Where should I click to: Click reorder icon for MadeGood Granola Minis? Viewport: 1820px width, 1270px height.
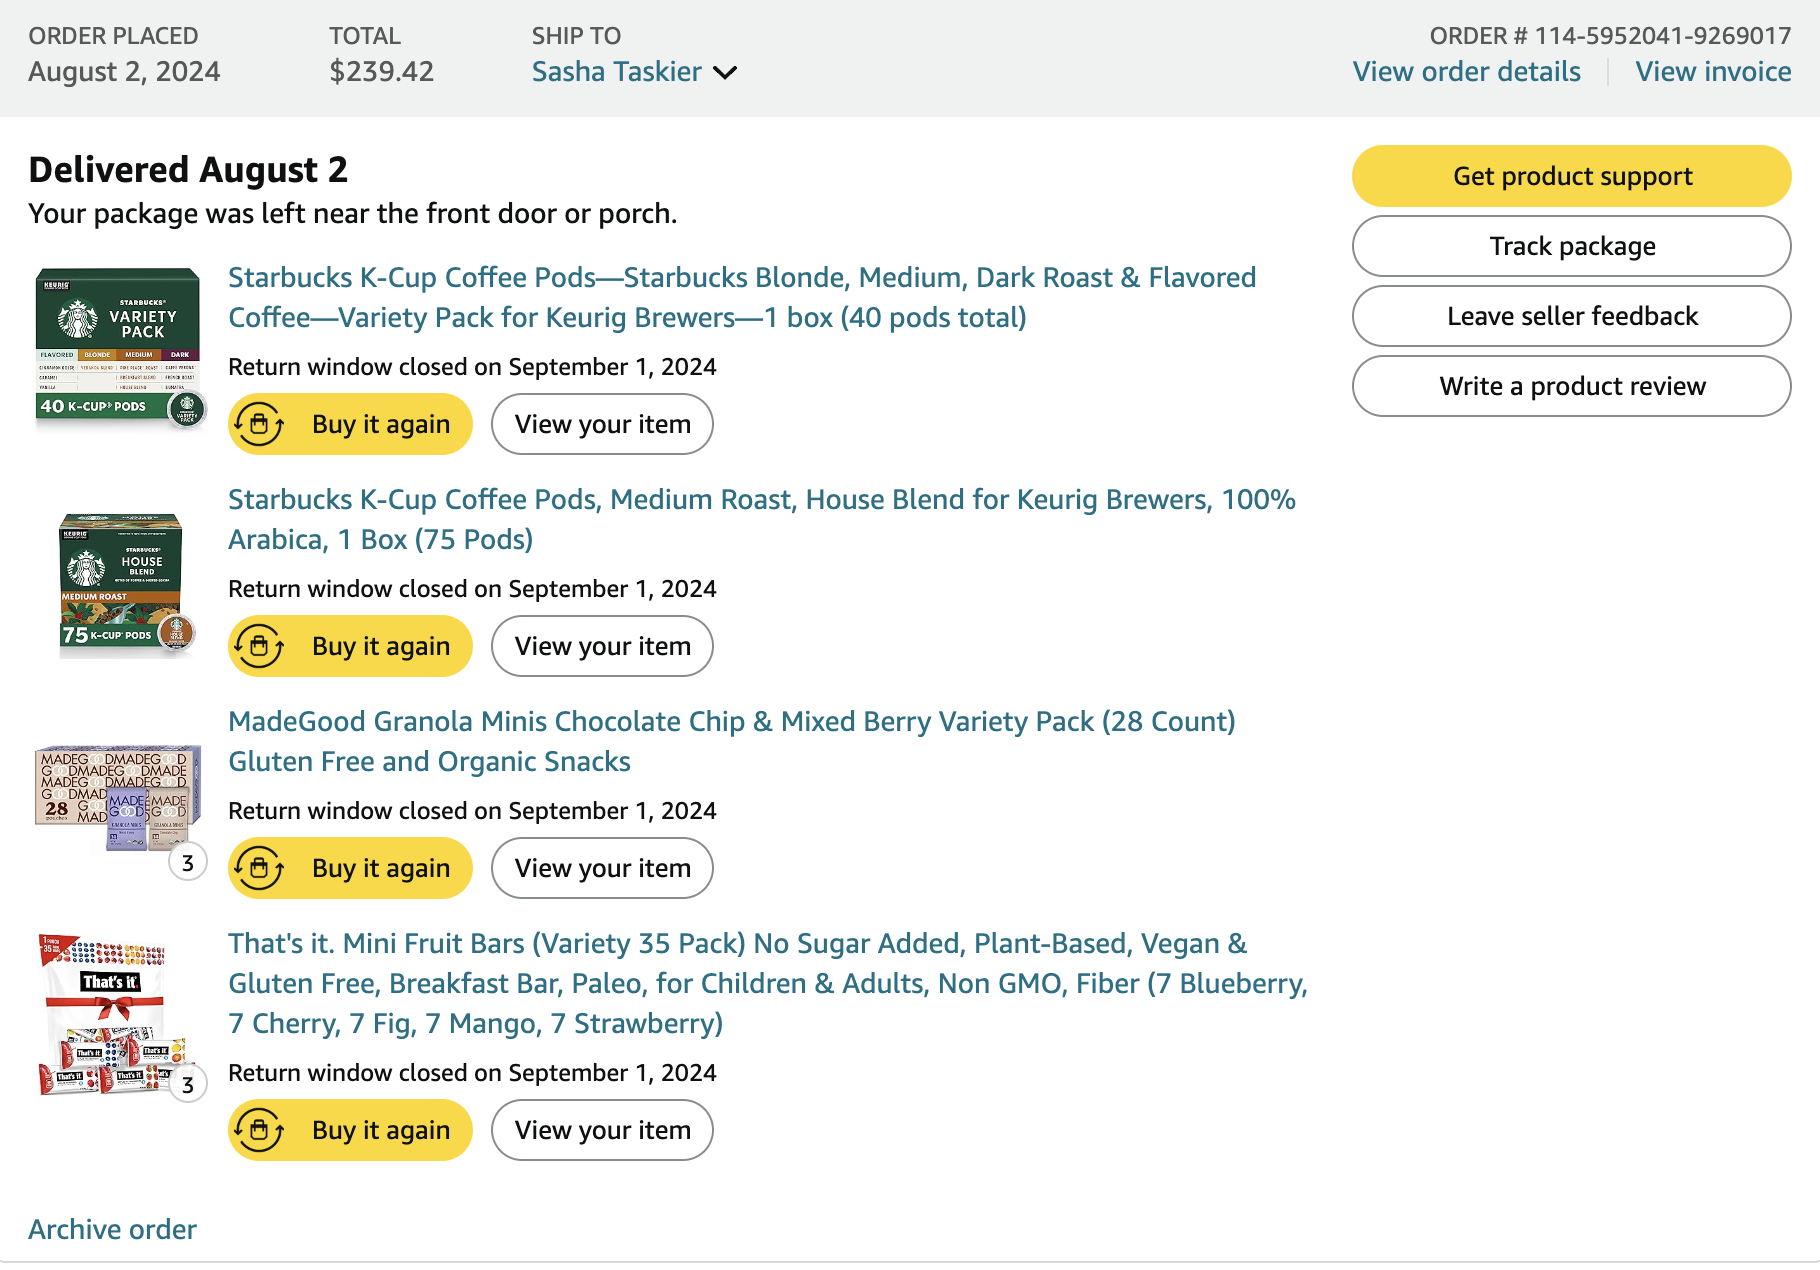(260, 868)
